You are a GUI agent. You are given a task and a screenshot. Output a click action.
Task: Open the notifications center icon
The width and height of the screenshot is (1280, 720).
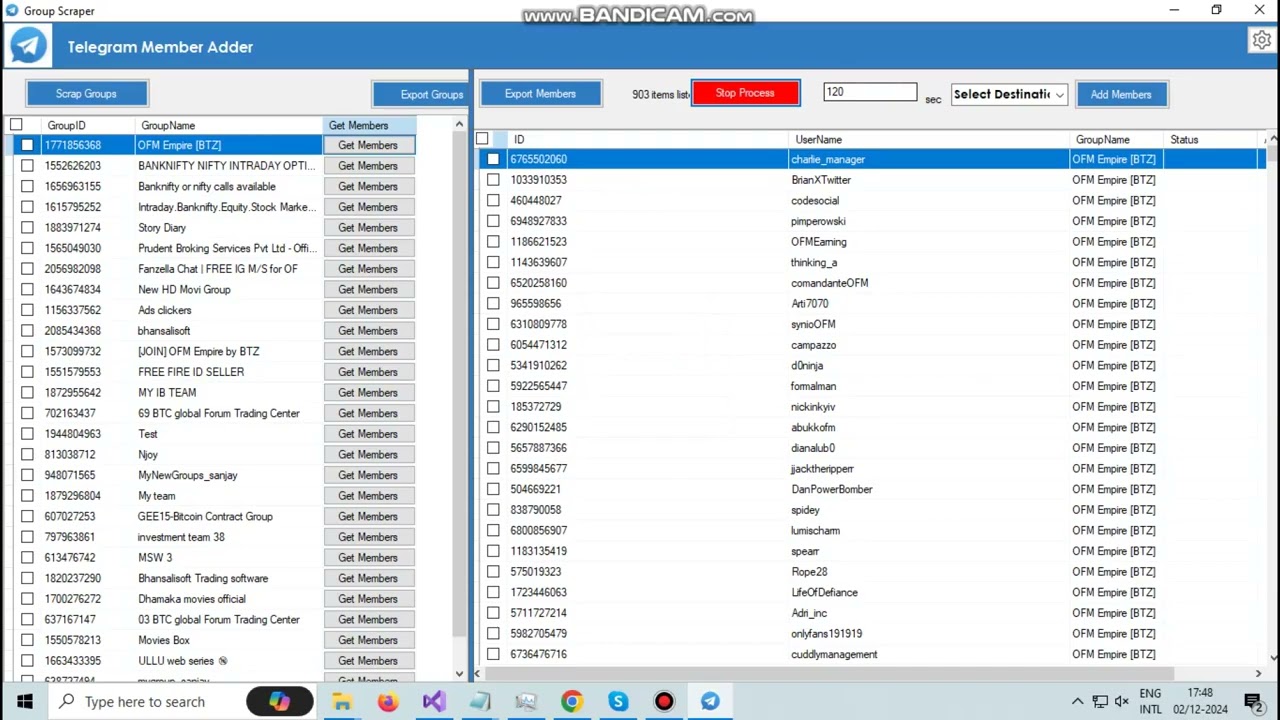[x=1253, y=701]
